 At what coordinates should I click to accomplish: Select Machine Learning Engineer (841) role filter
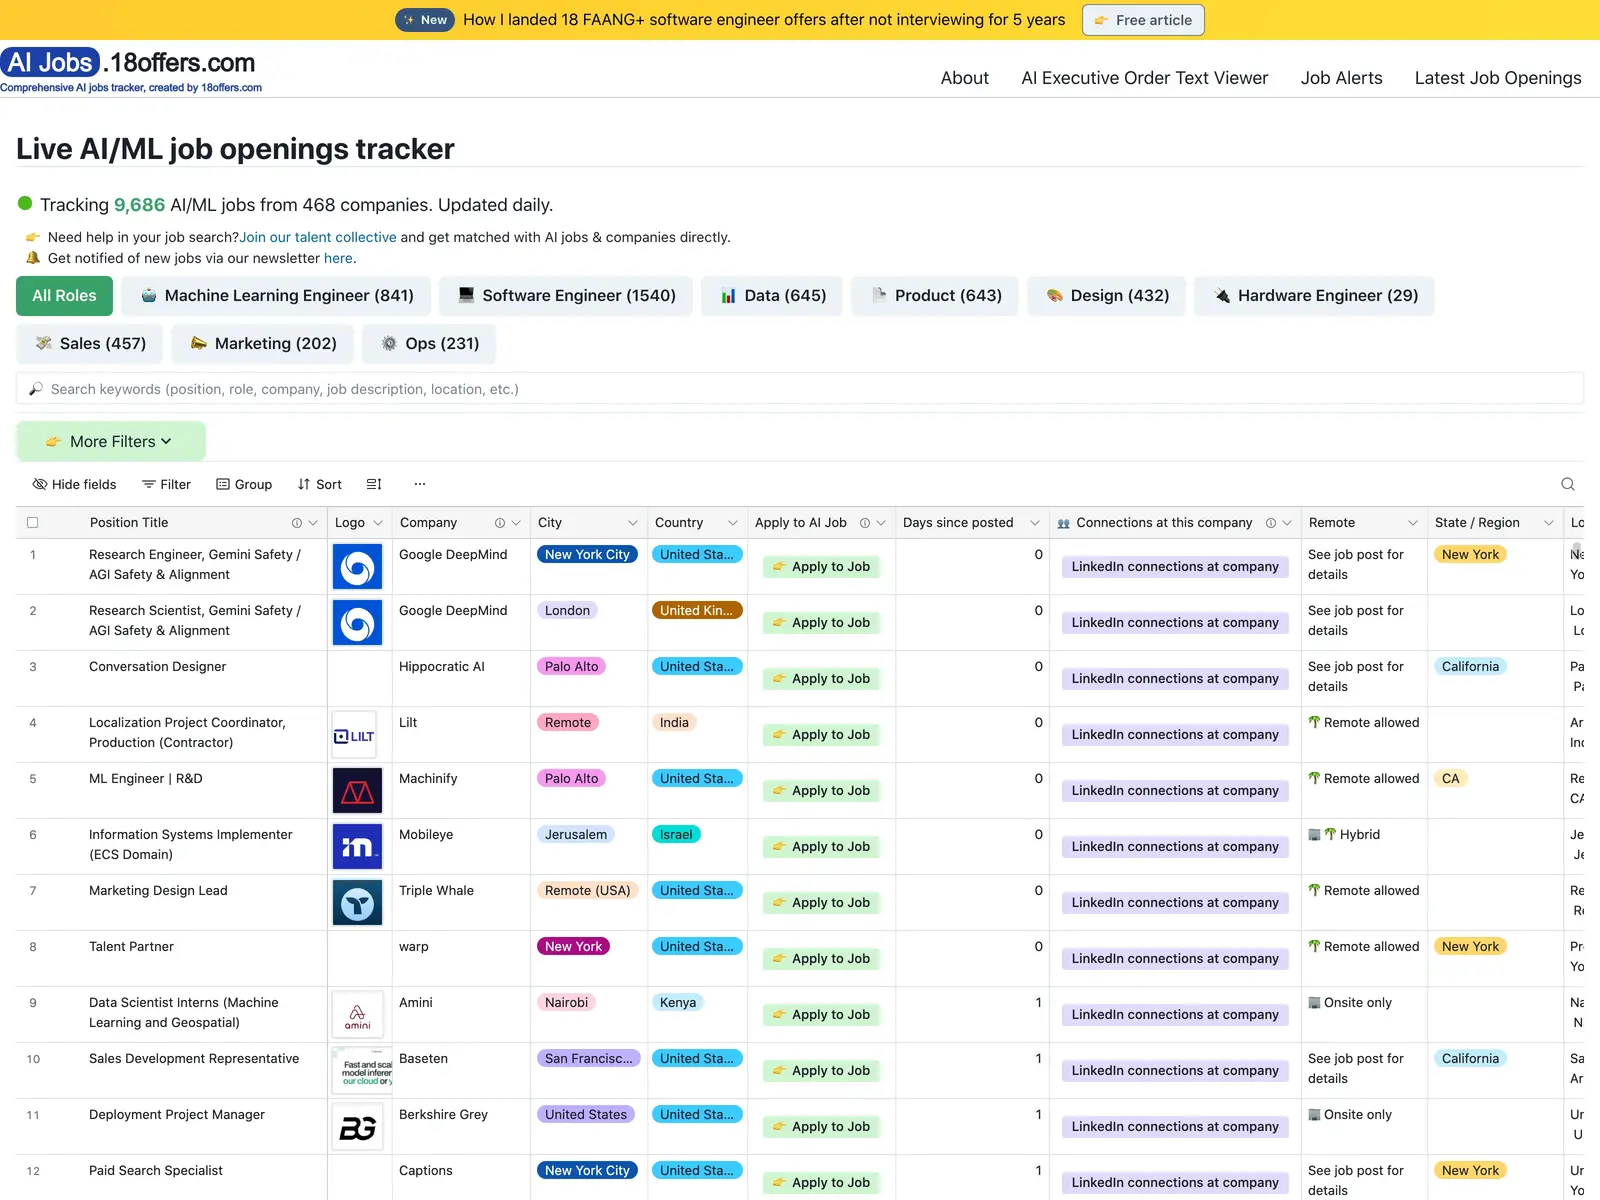(x=276, y=296)
